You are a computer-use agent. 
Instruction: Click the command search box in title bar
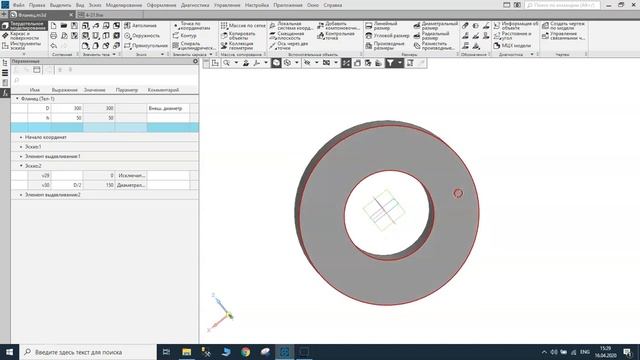(562, 5)
